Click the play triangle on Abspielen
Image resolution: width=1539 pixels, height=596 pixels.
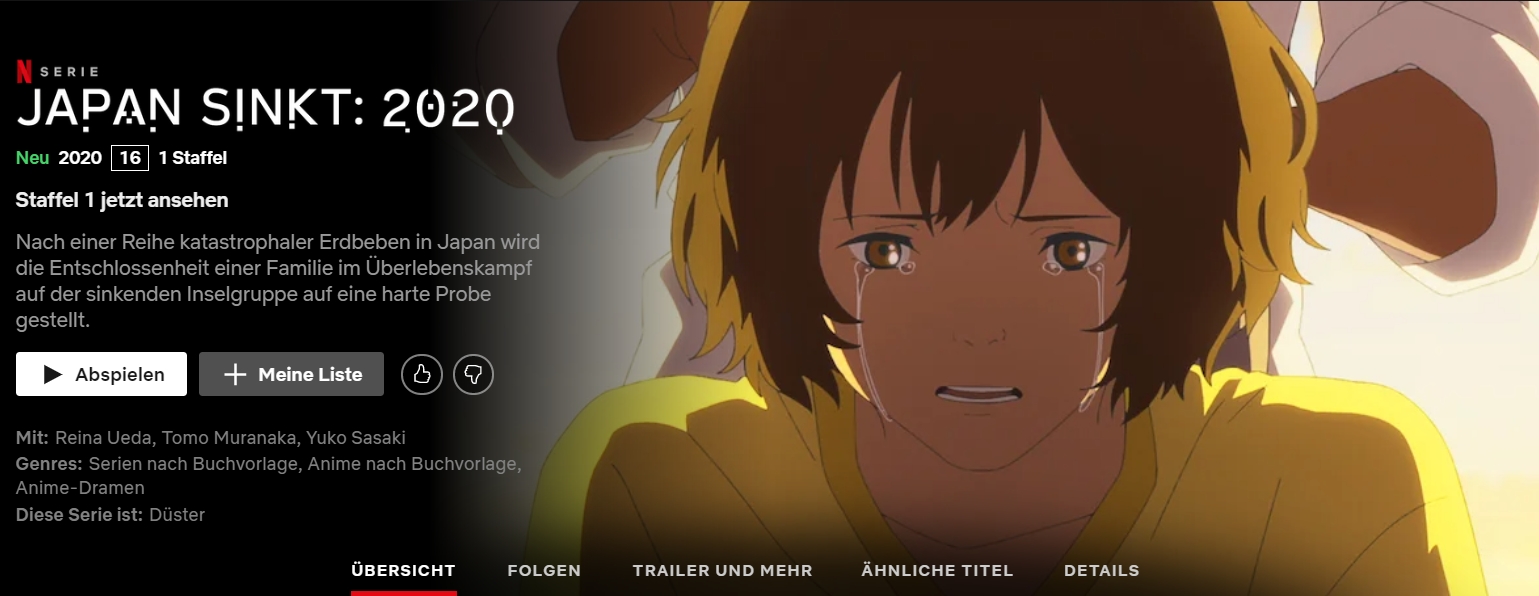pyautogui.click(x=53, y=375)
